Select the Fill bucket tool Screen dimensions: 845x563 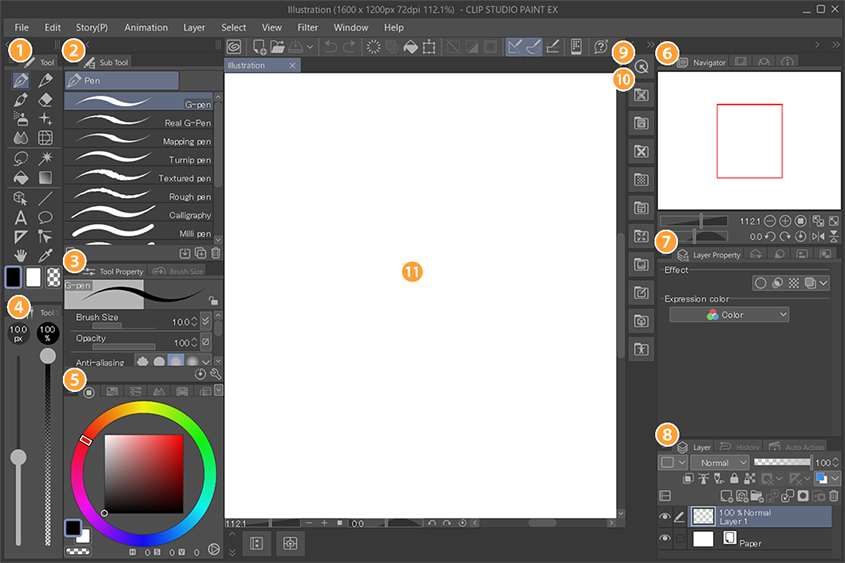20,177
